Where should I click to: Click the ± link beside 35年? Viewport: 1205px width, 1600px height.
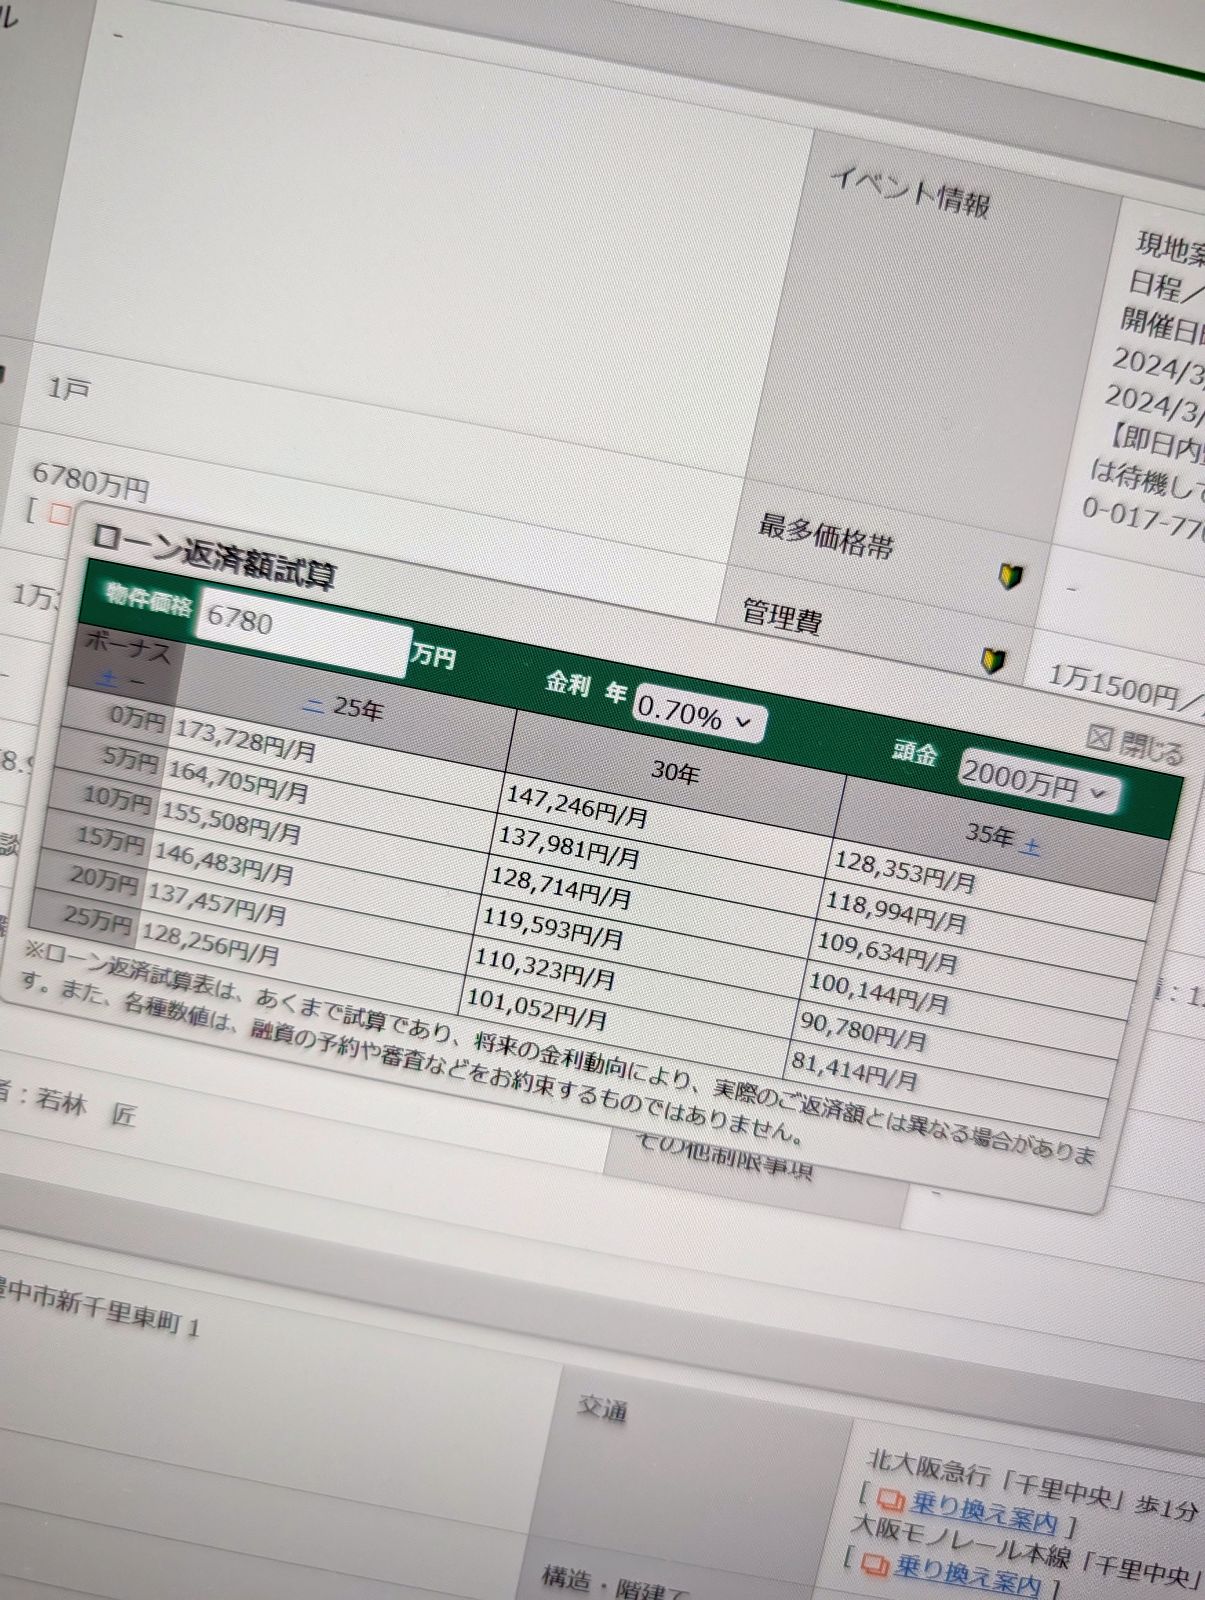click(x=1031, y=848)
